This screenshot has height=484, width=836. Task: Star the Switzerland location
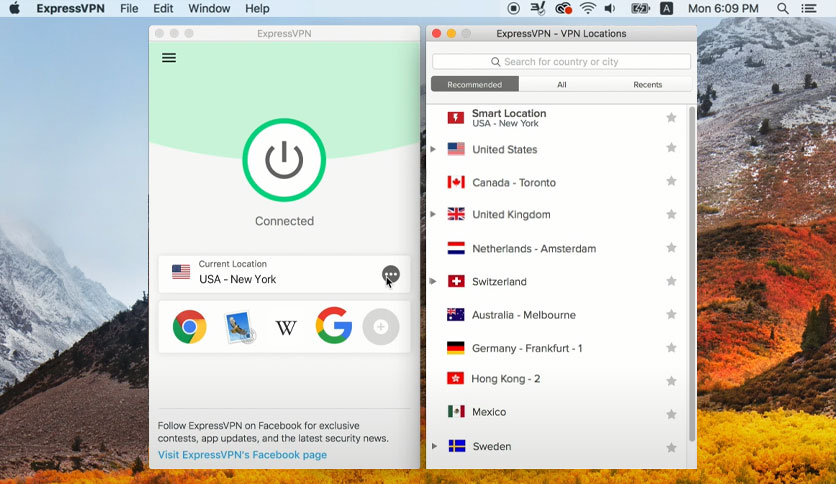click(671, 281)
